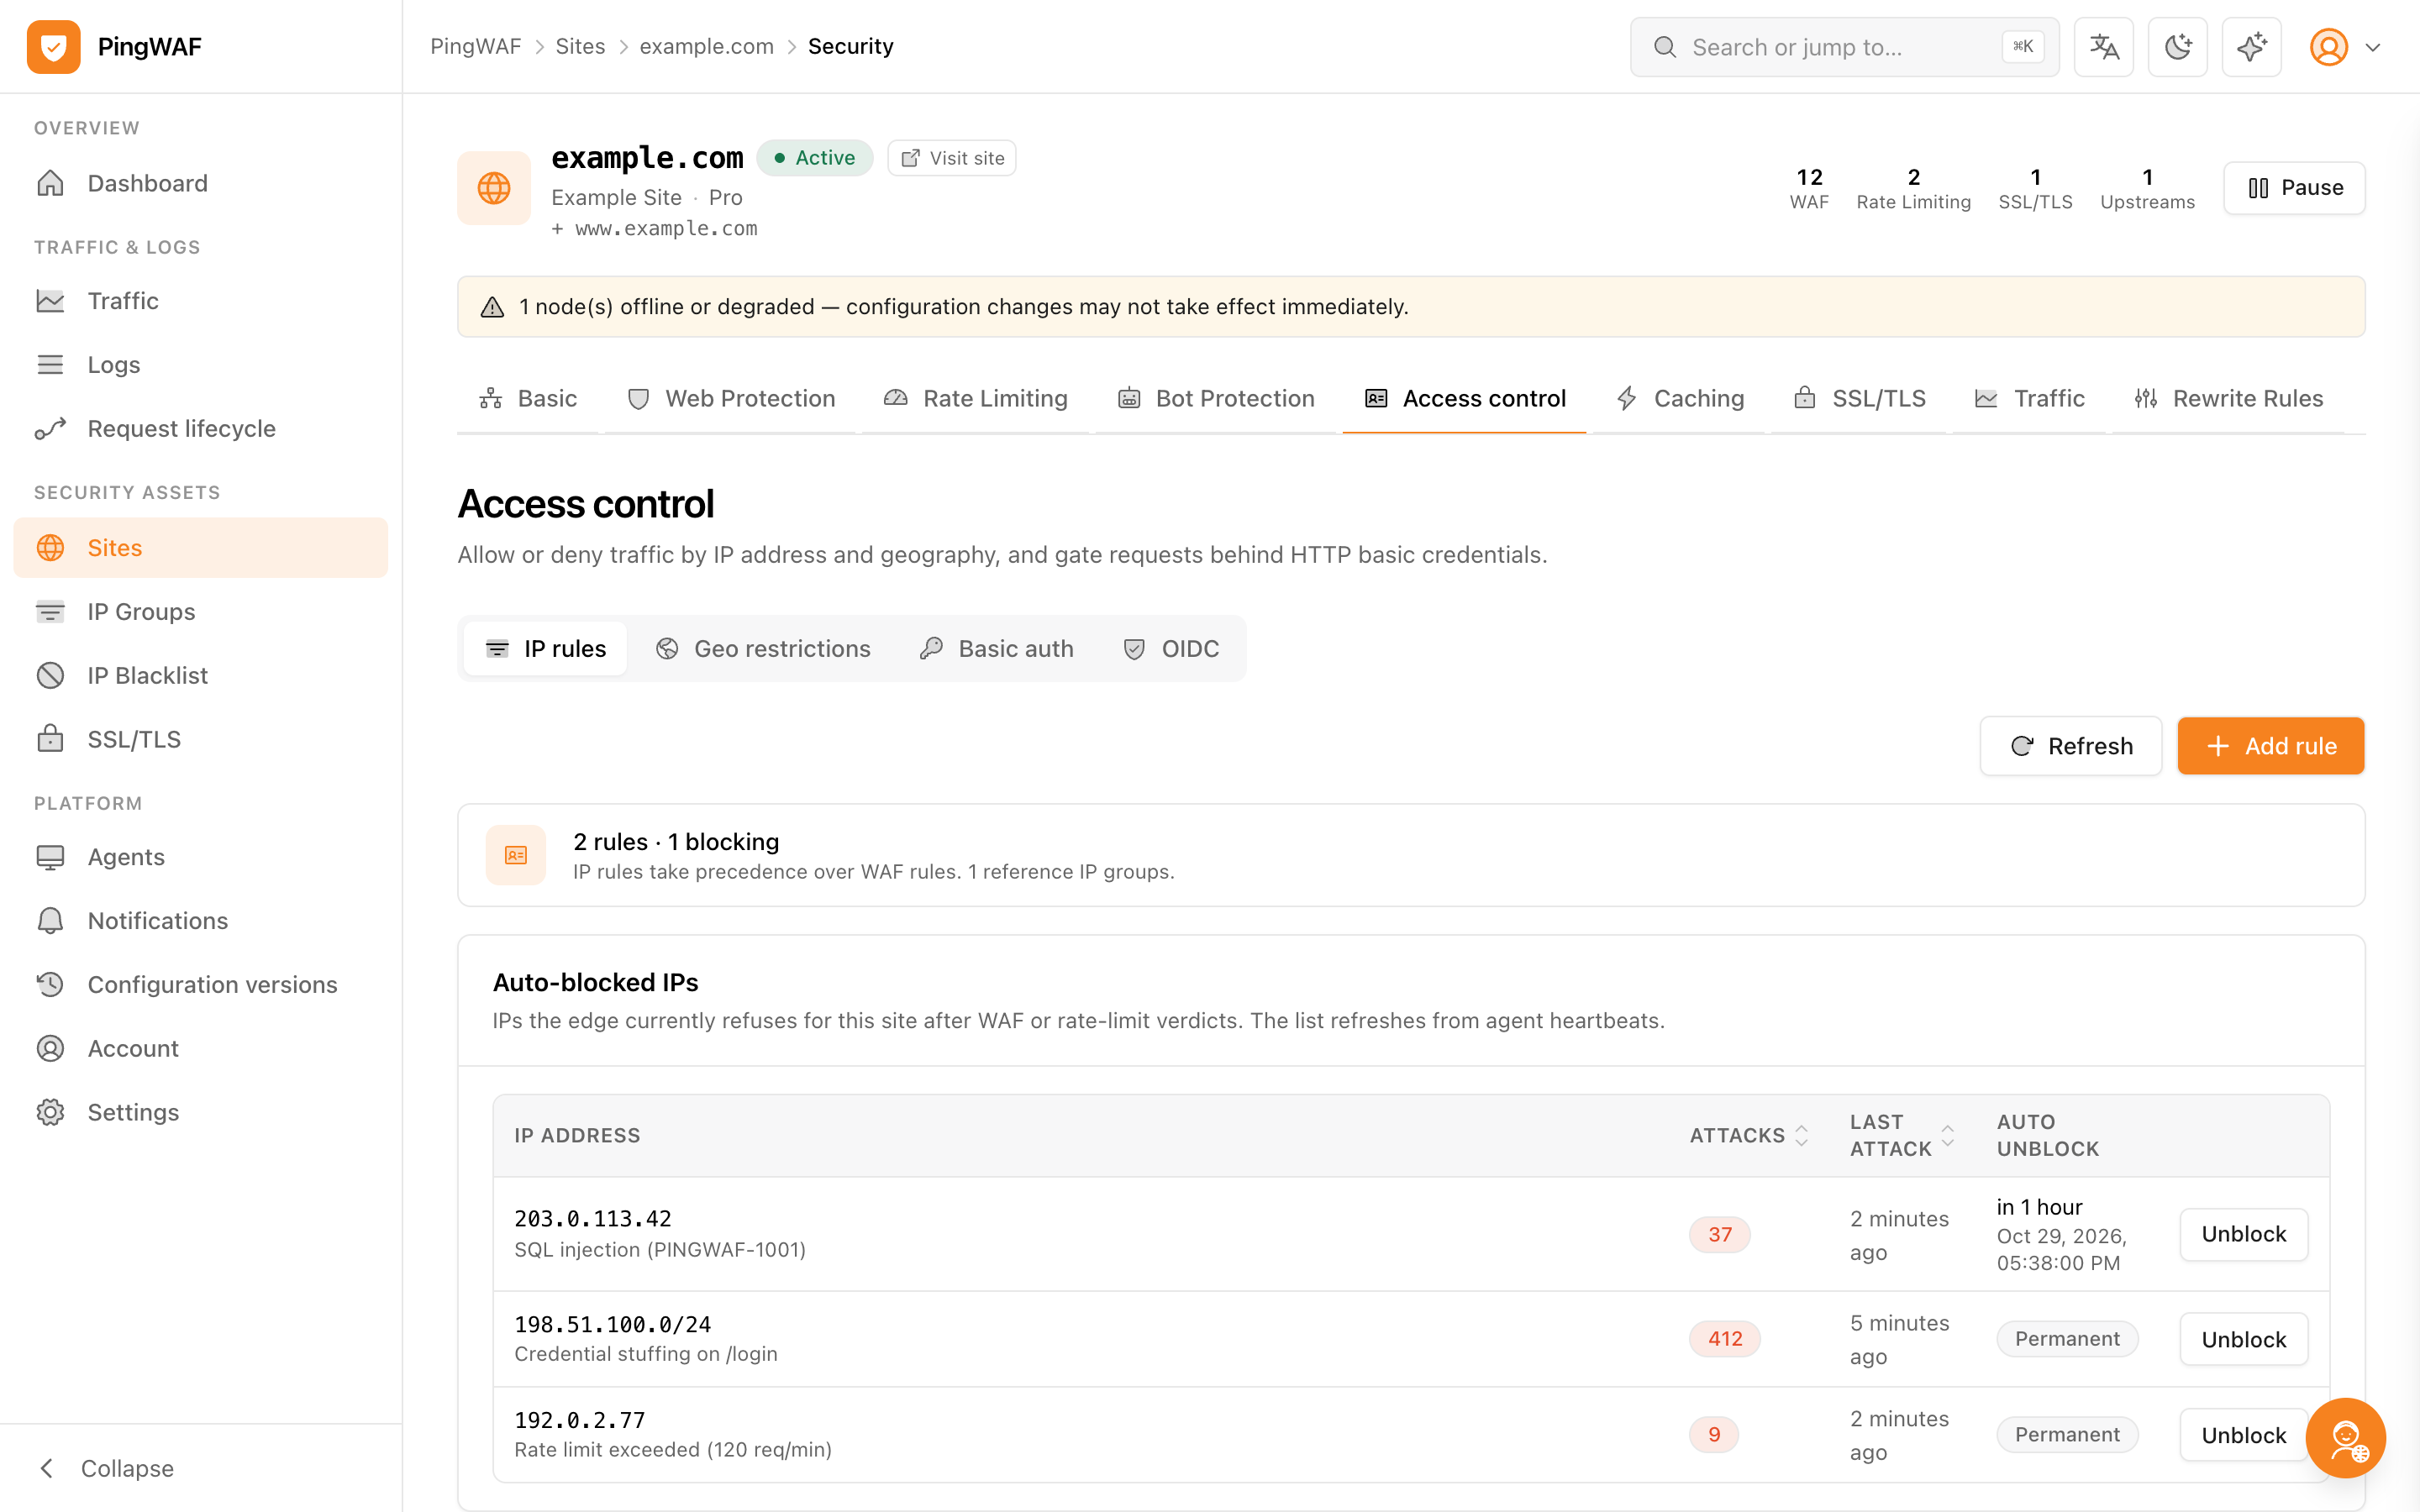Pause the site with Pause button
The image size is (2420, 1512).
click(2295, 188)
